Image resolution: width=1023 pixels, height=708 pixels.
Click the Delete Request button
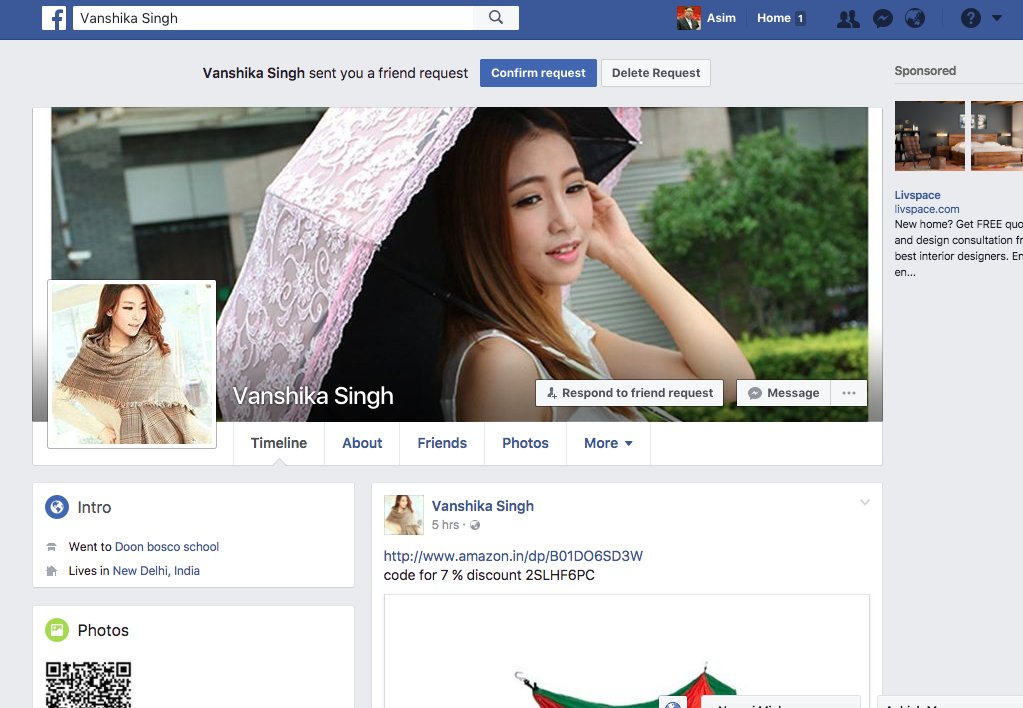[x=656, y=73]
